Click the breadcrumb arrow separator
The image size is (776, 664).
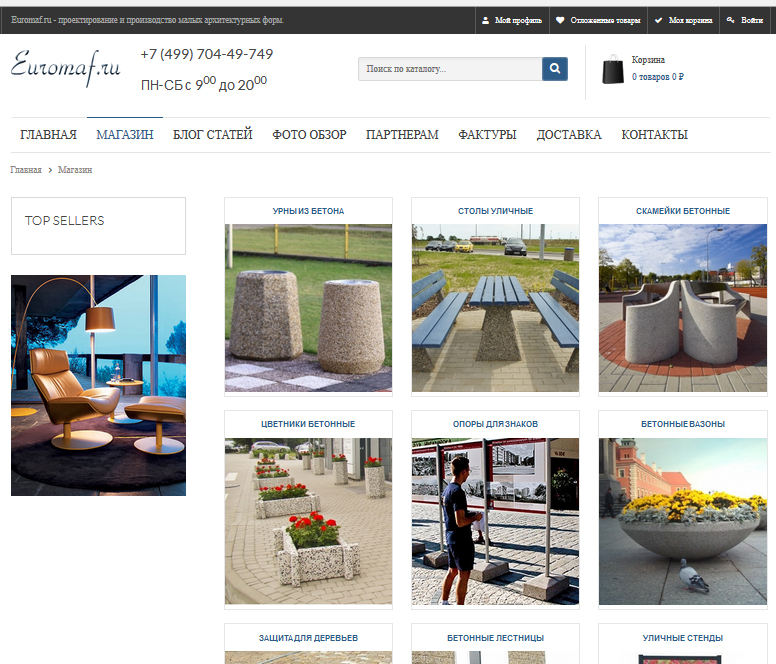(50, 170)
